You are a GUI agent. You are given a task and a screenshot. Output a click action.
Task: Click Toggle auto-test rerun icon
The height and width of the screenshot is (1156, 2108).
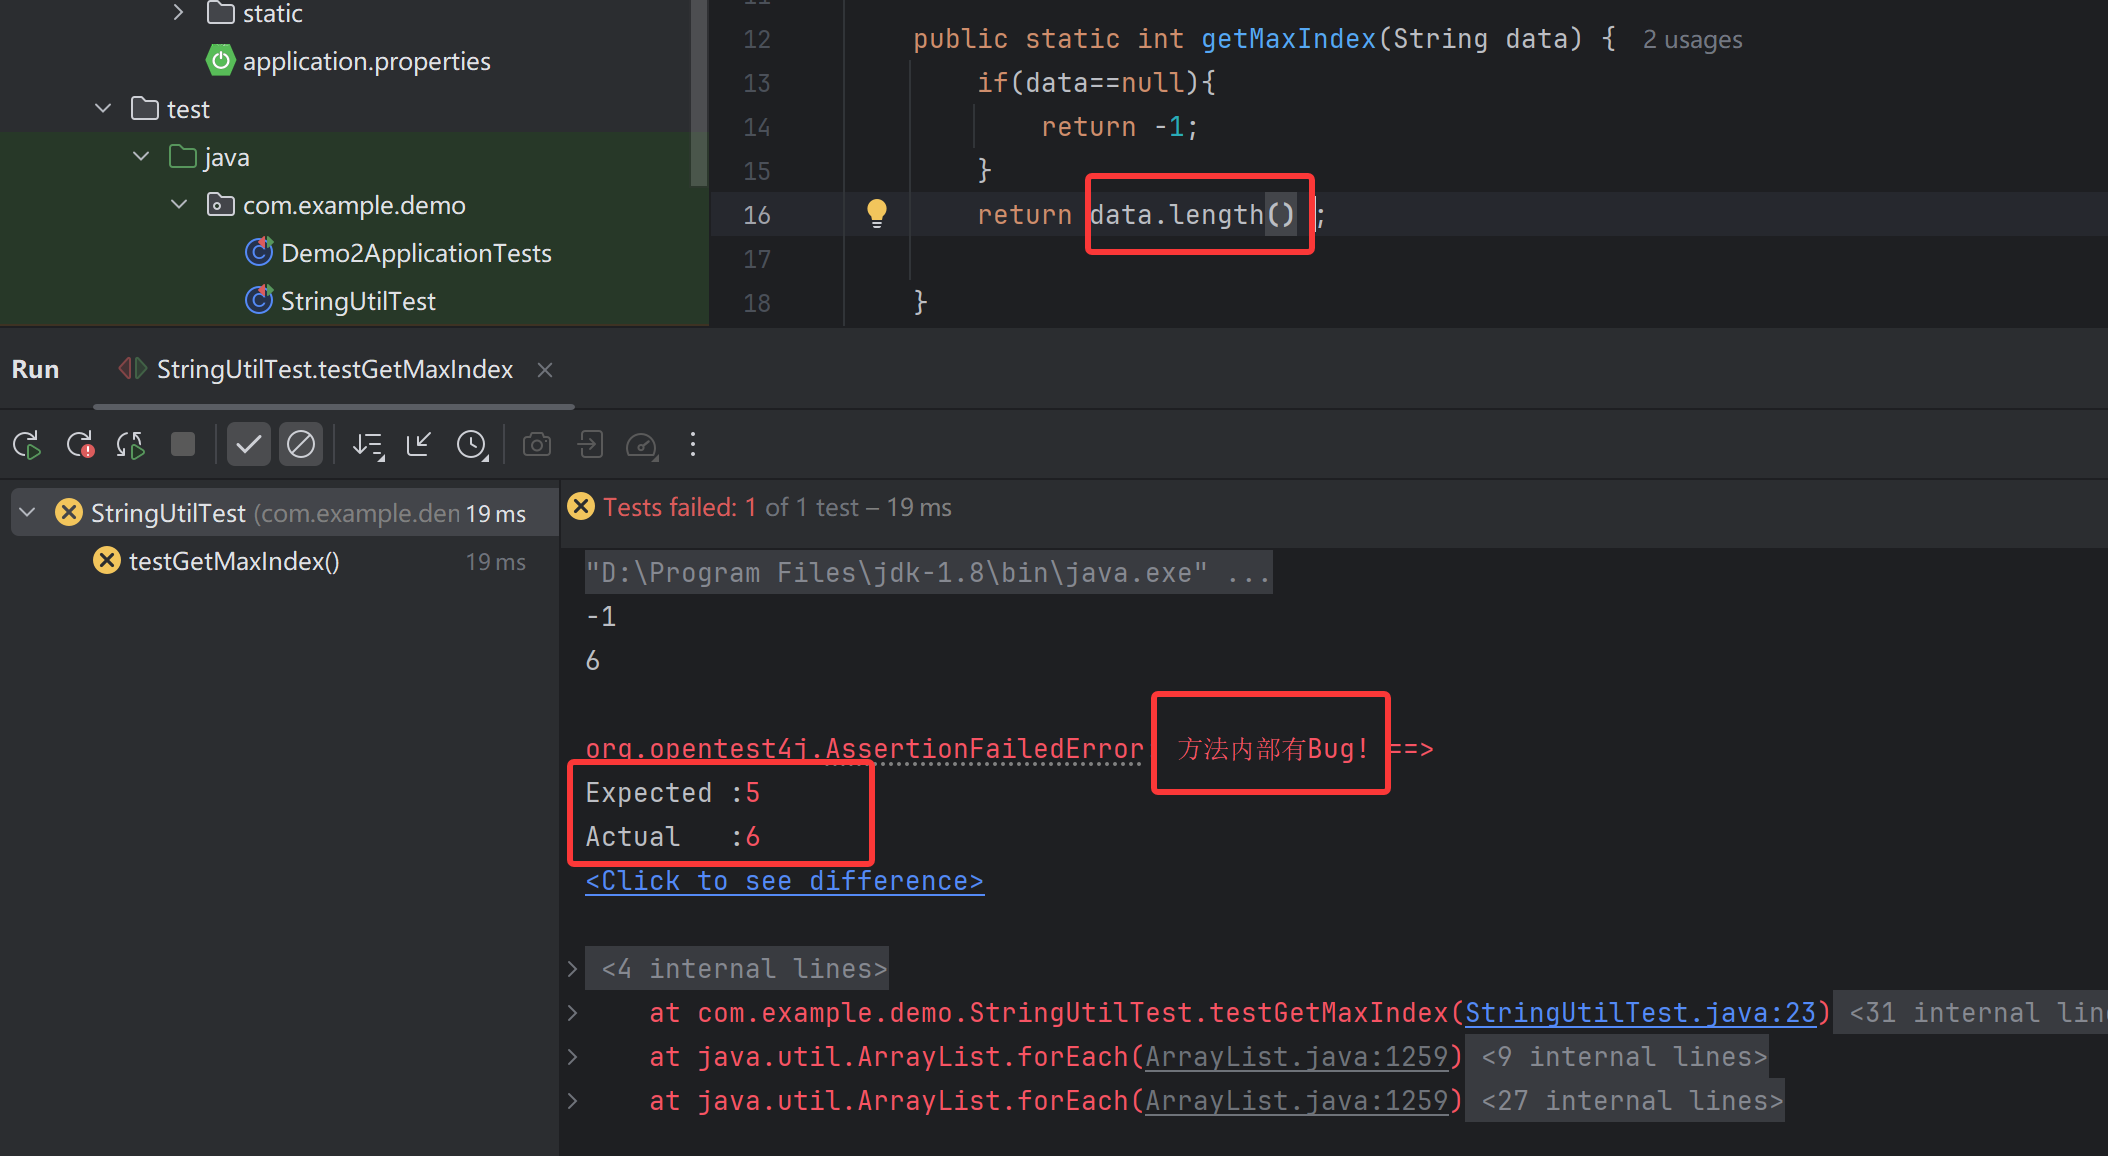(131, 445)
